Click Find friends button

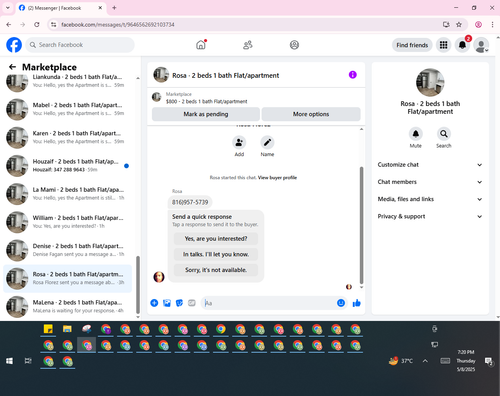[x=412, y=45]
